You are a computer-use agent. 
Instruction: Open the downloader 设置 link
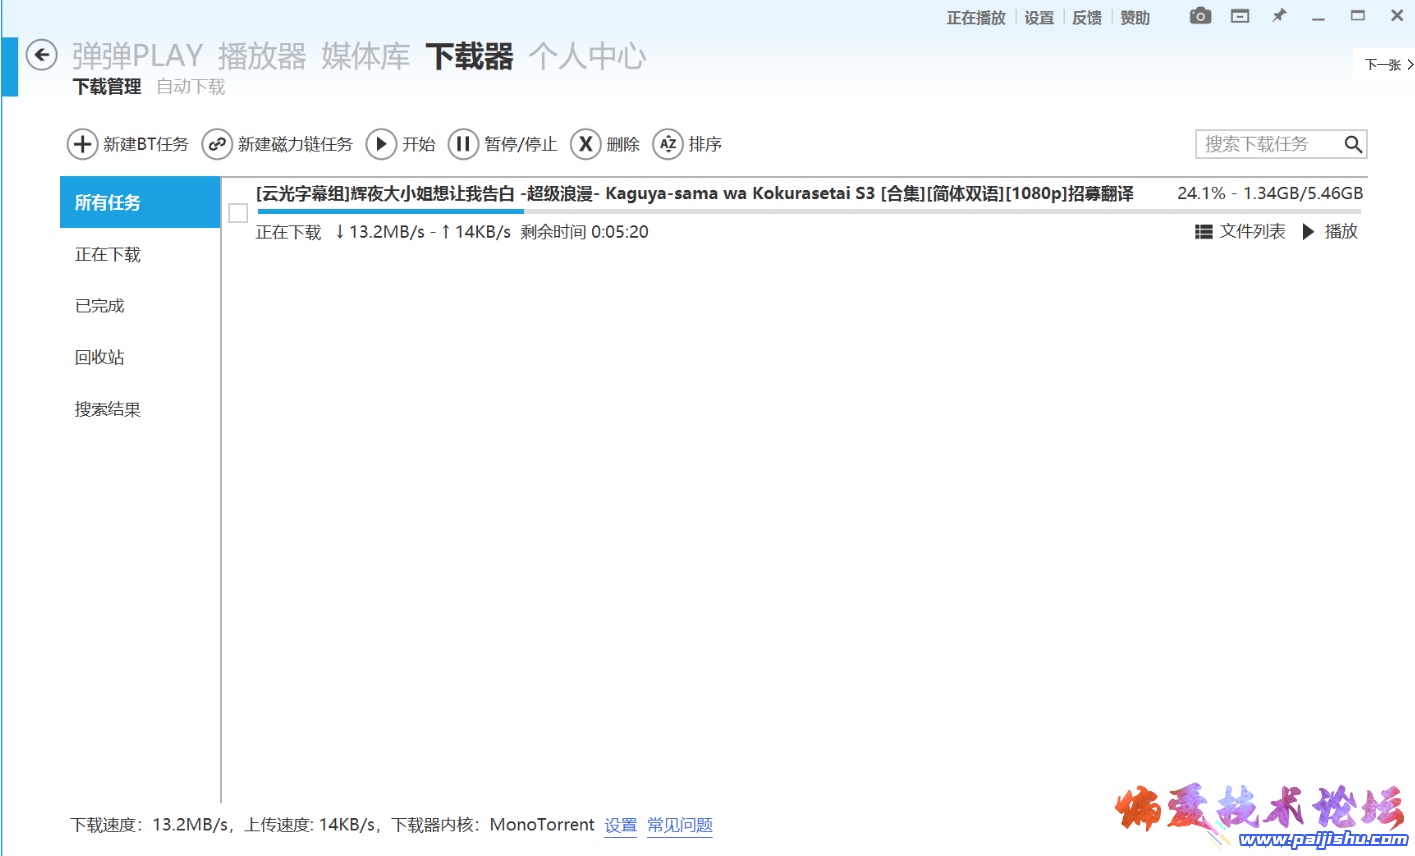[x=620, y=824]
